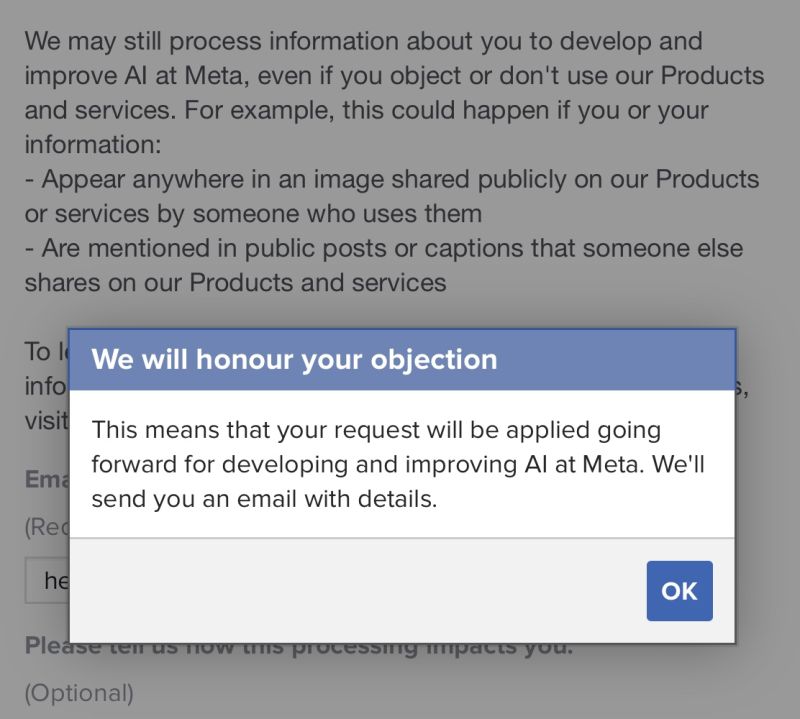Viewport: 800px width, 719px height.
Task: Click the blue dialog title bar
Action: [x=400, y=359]
